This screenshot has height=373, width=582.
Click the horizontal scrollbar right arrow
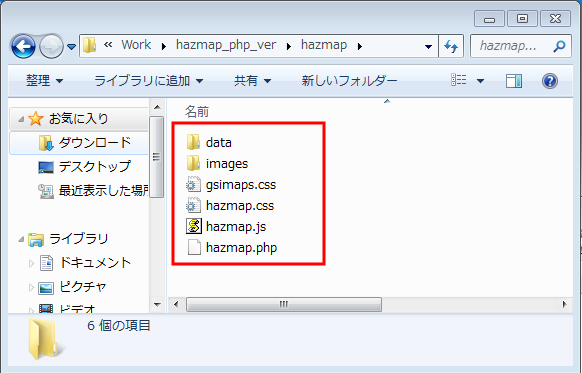click(564, 304)
